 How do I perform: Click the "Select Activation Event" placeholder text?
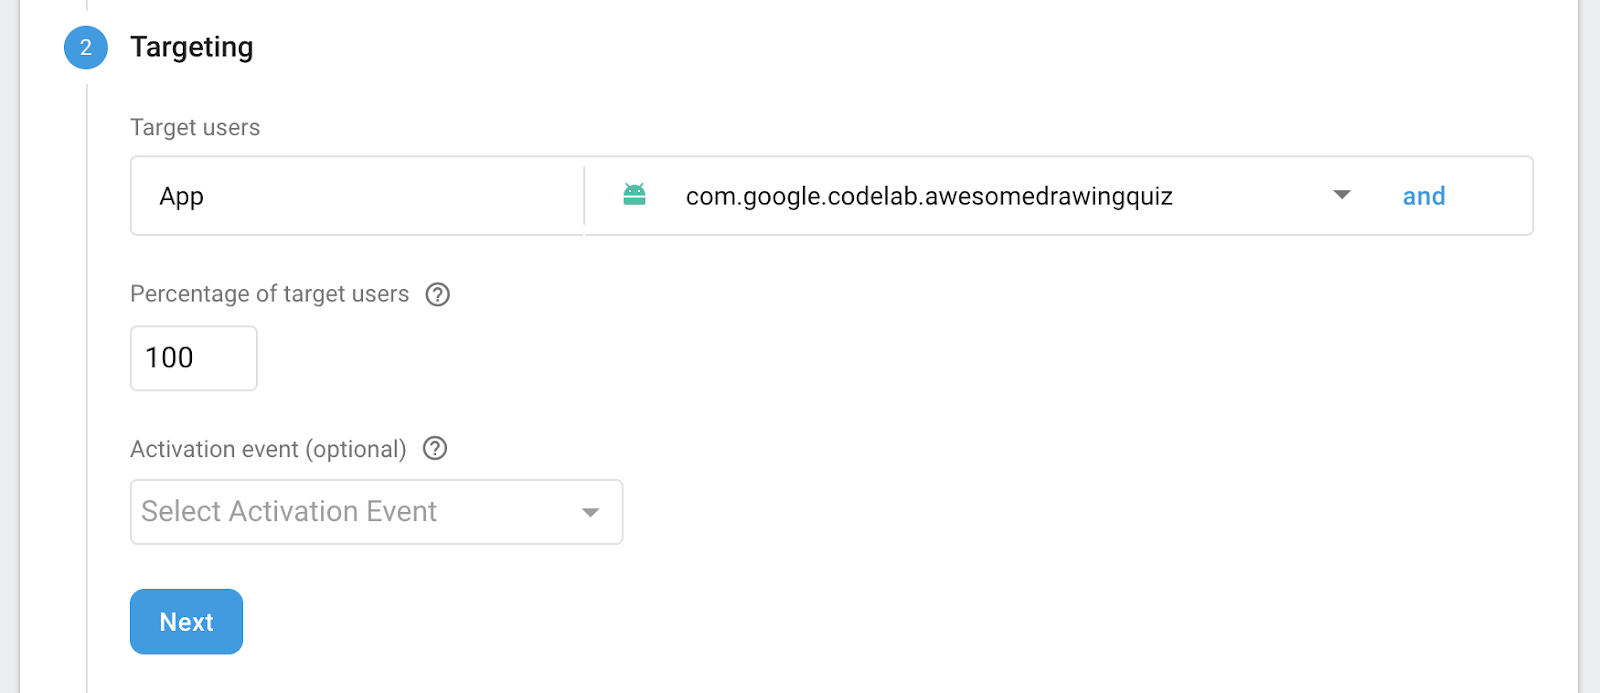pos(289,512)
